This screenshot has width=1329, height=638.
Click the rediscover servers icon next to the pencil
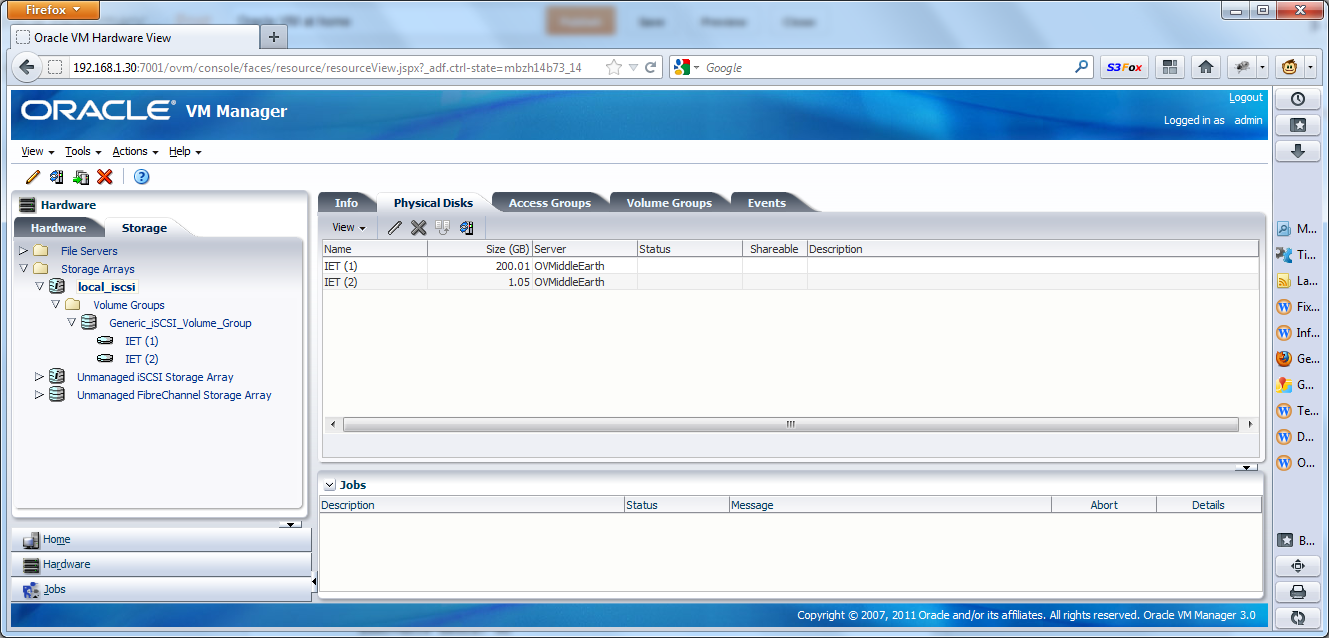(x=56, y=176)
